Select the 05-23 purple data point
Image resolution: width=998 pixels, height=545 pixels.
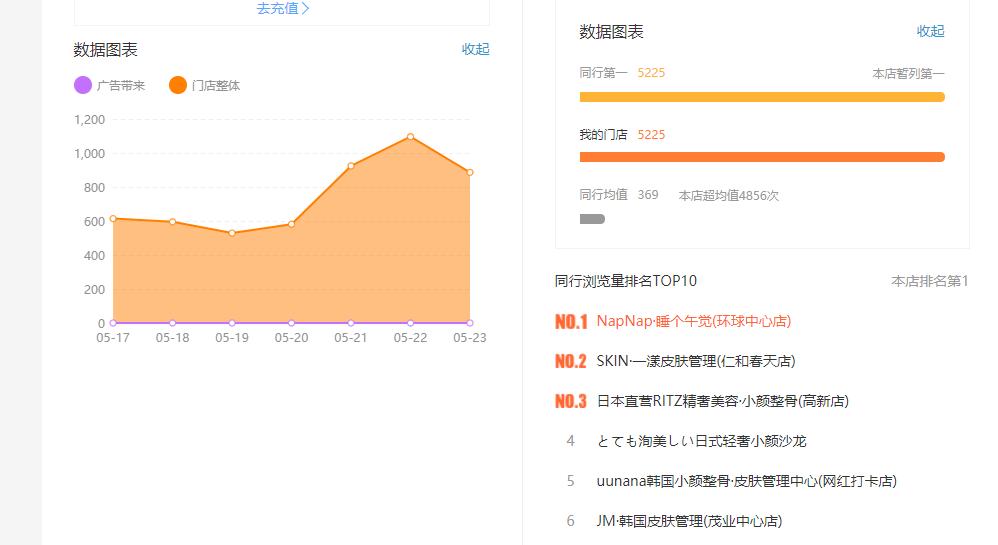pos(470,323)
